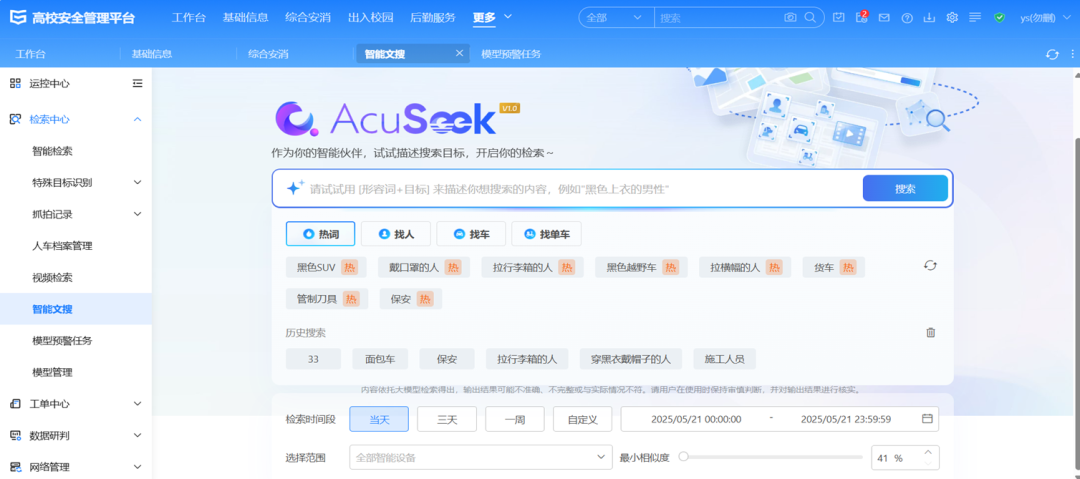
Task: Open the task checklist icon in header
Action: 838,17
